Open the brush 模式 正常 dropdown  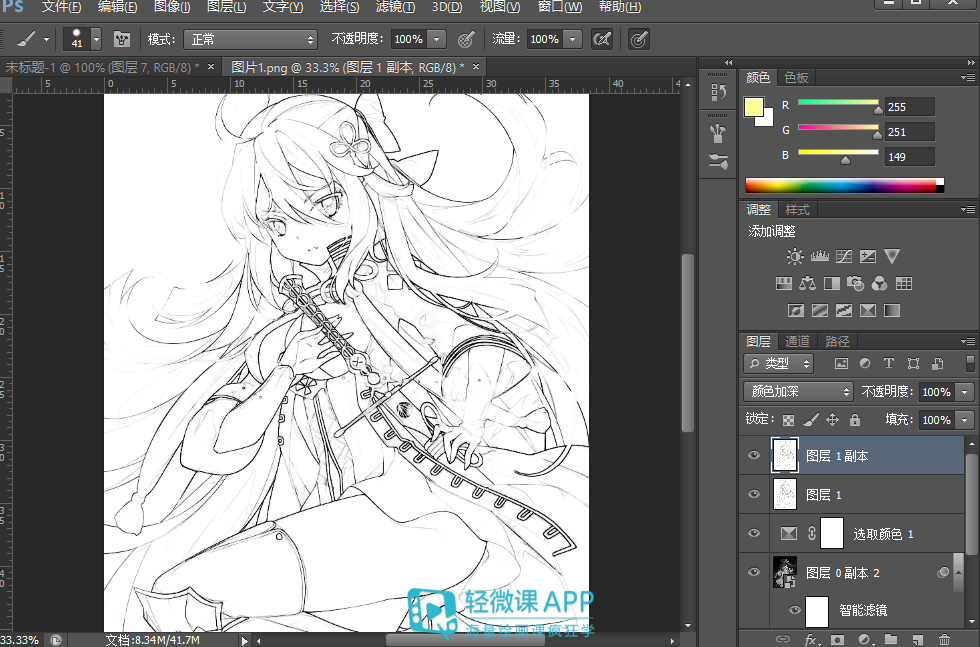[x=250, y=39]
